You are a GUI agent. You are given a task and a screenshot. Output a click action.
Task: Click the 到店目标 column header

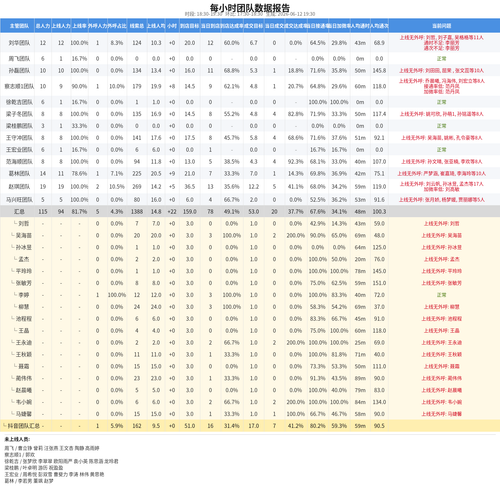pyautogui.click(x=189, y=26)
